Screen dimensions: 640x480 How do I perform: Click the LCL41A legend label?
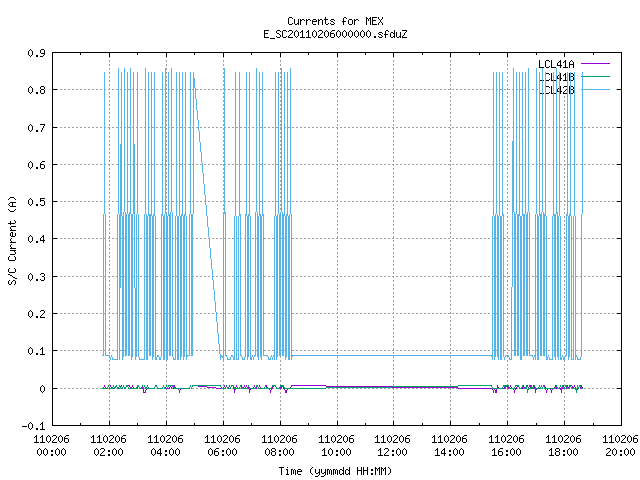(556, 64)
